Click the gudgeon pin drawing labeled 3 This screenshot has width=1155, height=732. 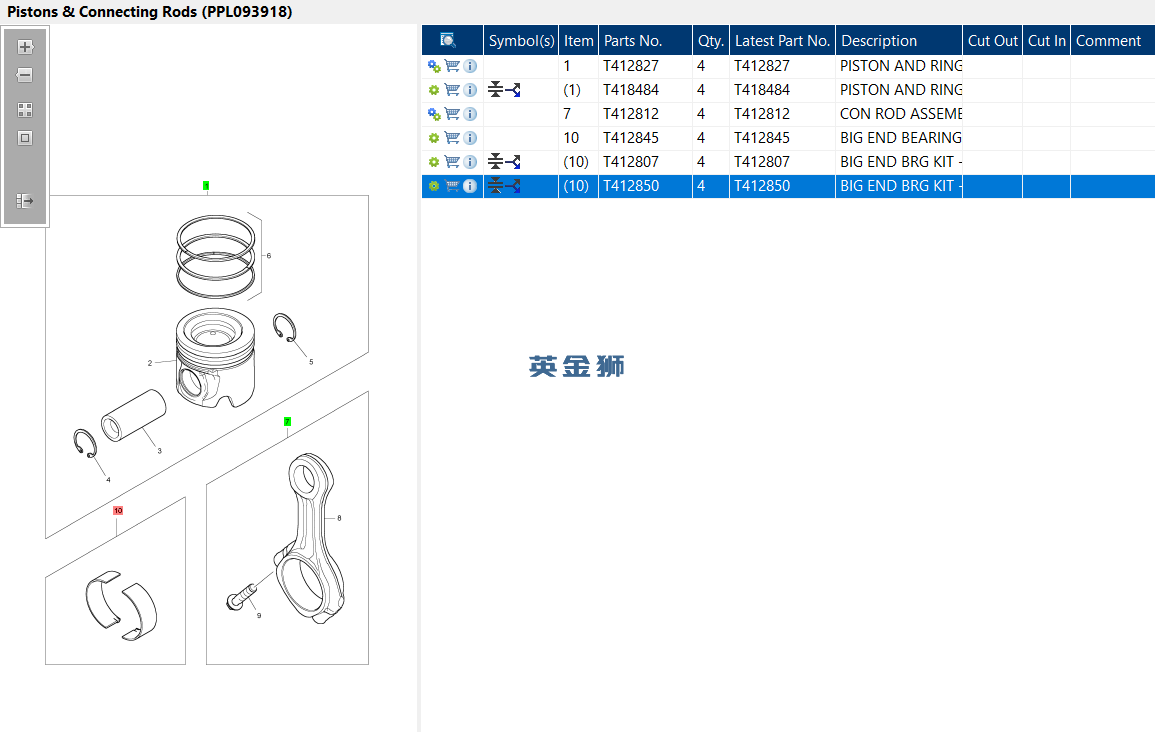[133, 415]
